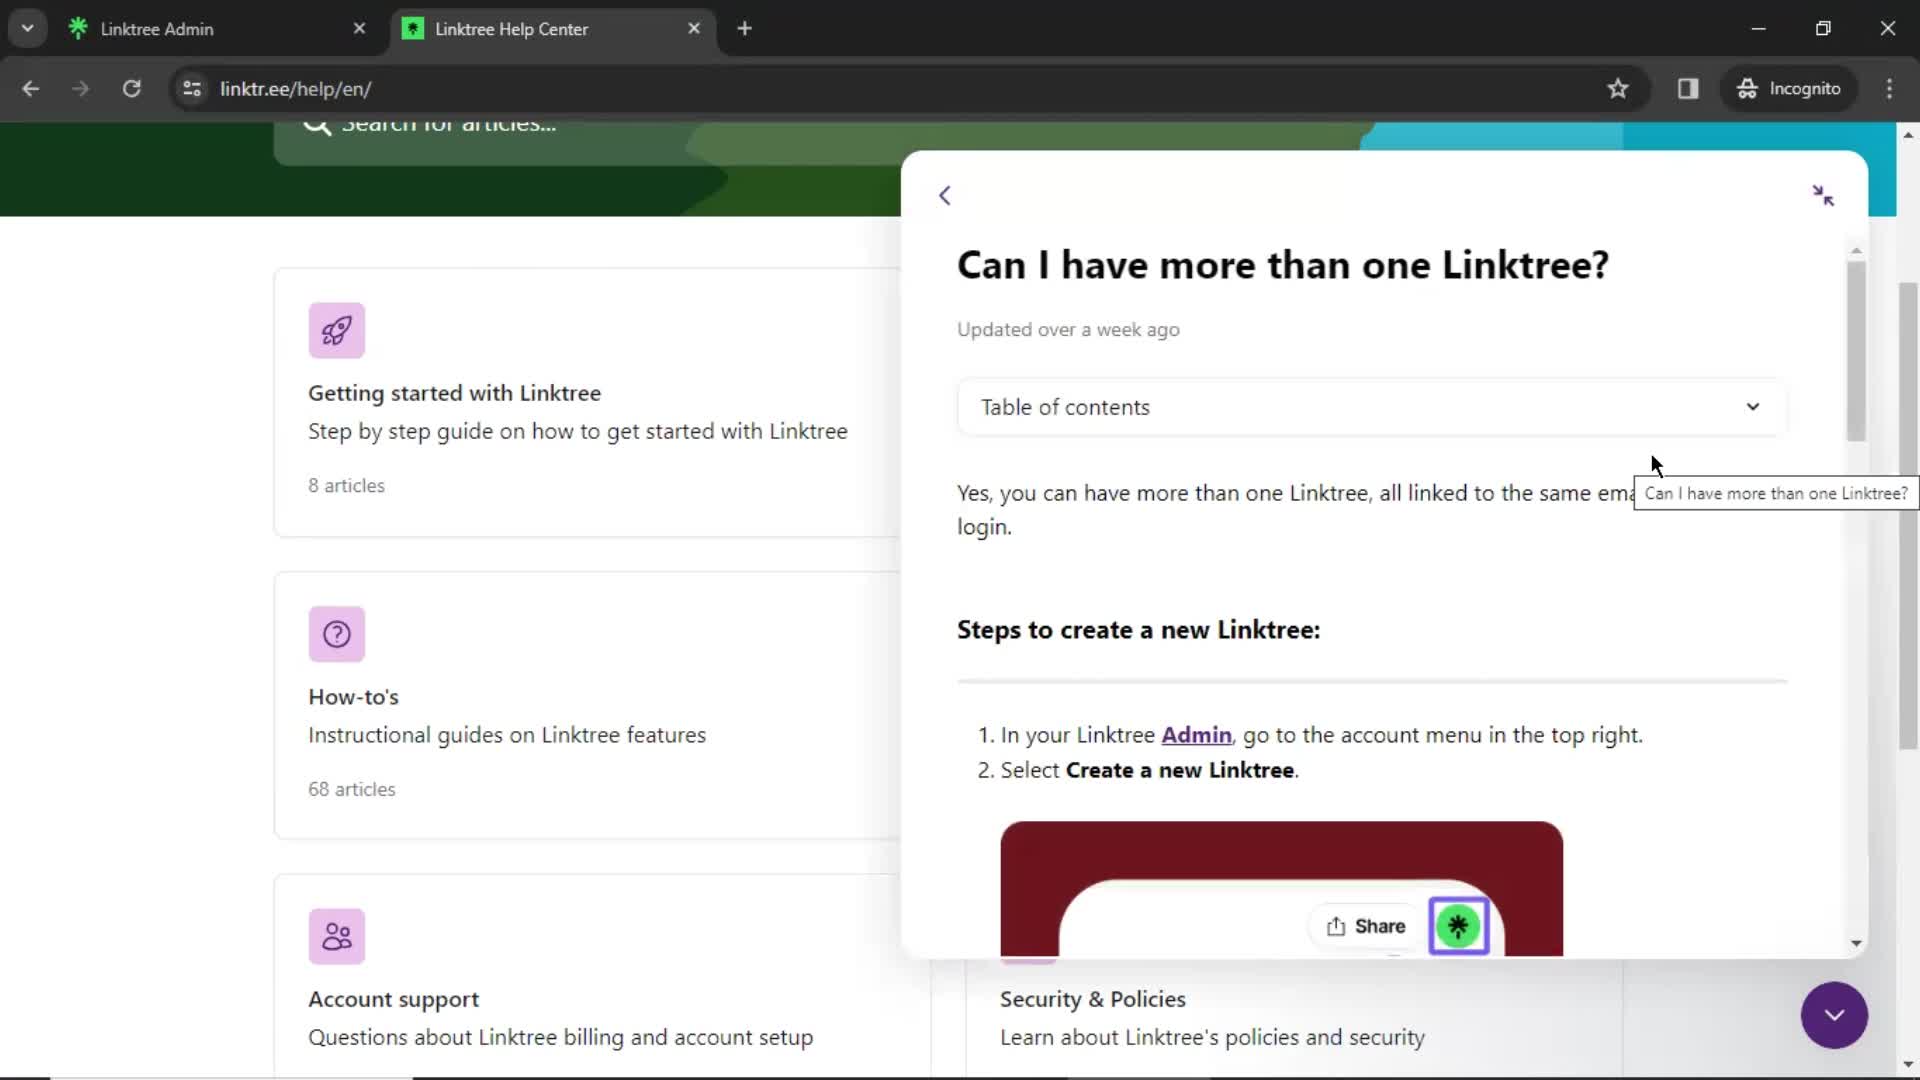The width and height of the screenshot is (1920, 1080).
Task: Navigate back in browser
Action: (31, 89)
